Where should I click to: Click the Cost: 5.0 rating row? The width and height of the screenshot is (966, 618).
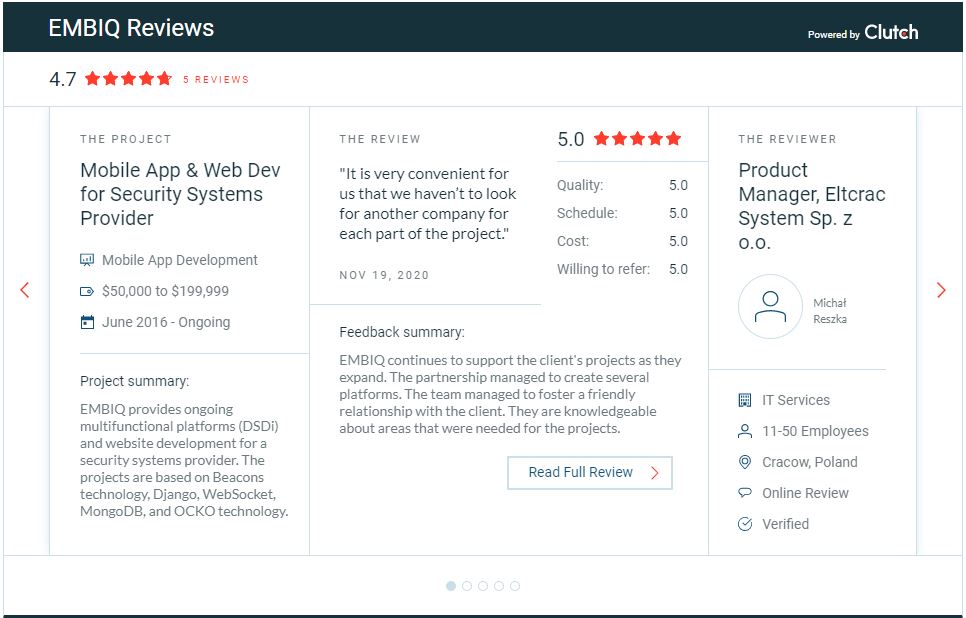[x=622, y=242]
